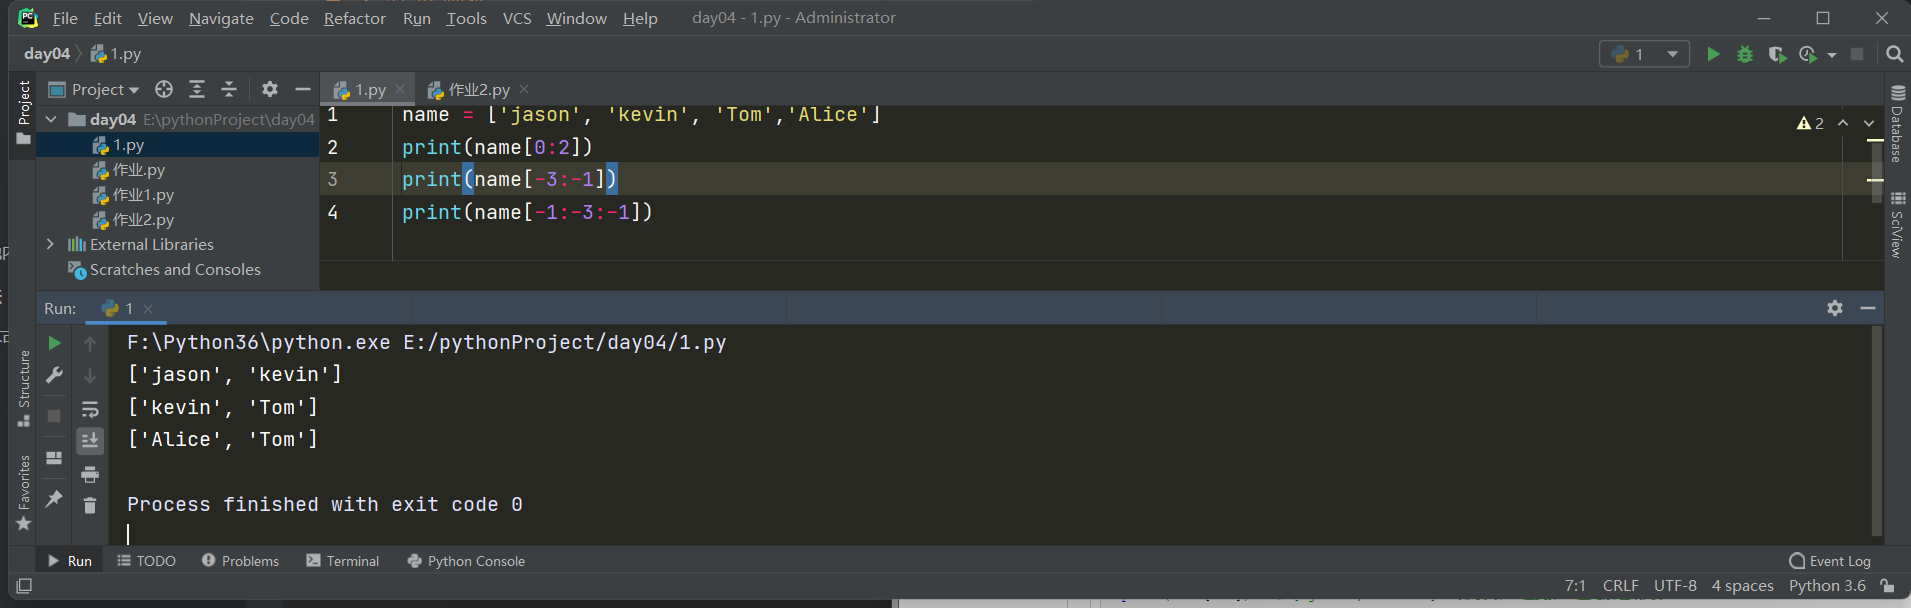Pin the Run tab

55,498
